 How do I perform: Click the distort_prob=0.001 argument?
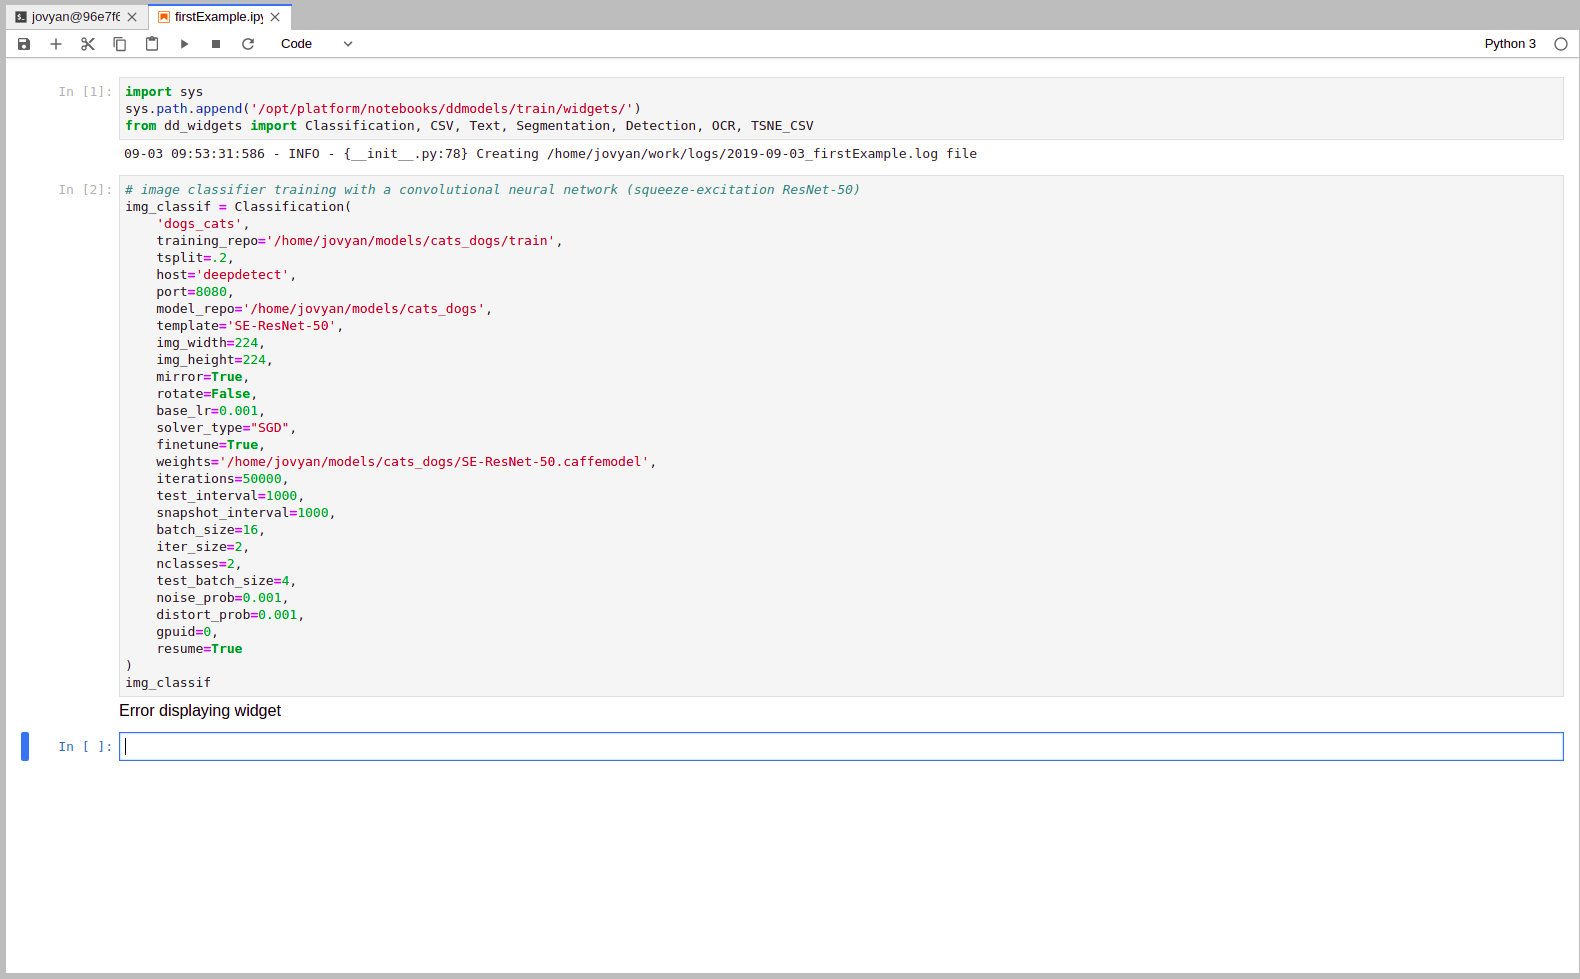[x=230, y=615]
